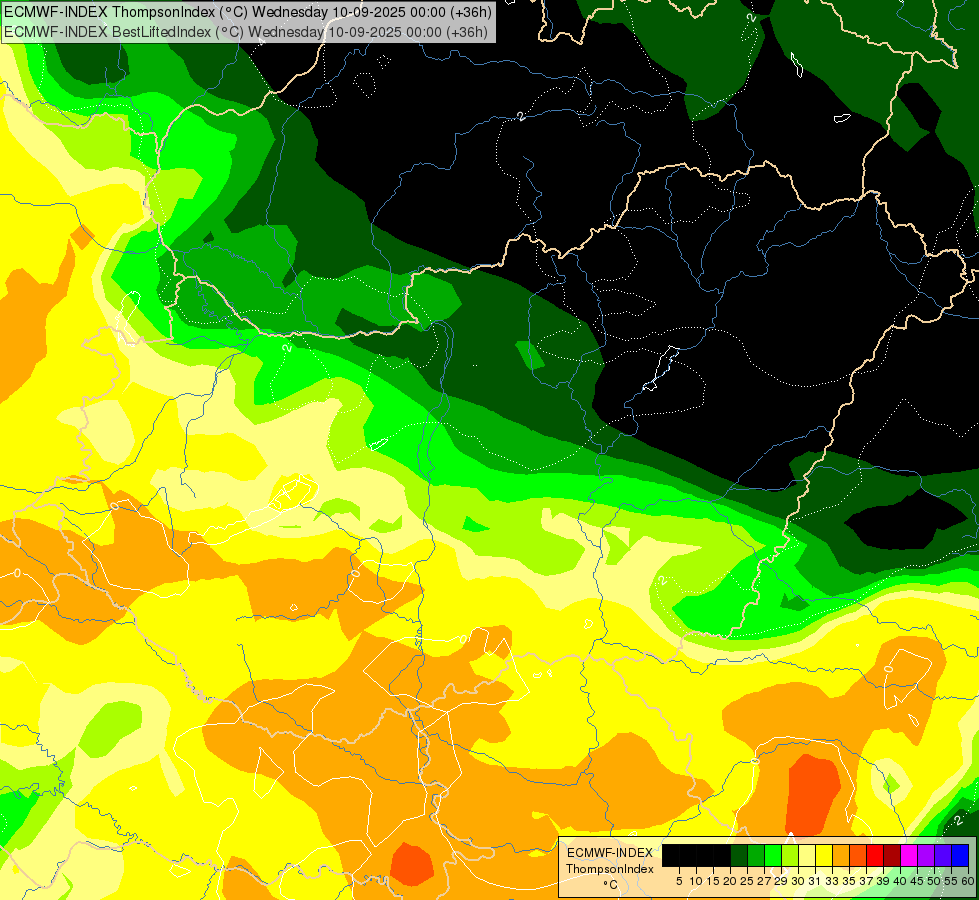This screenshot has height=900, width=979.
Task: Click the °C unit label in legend
Action: [611, 885]
